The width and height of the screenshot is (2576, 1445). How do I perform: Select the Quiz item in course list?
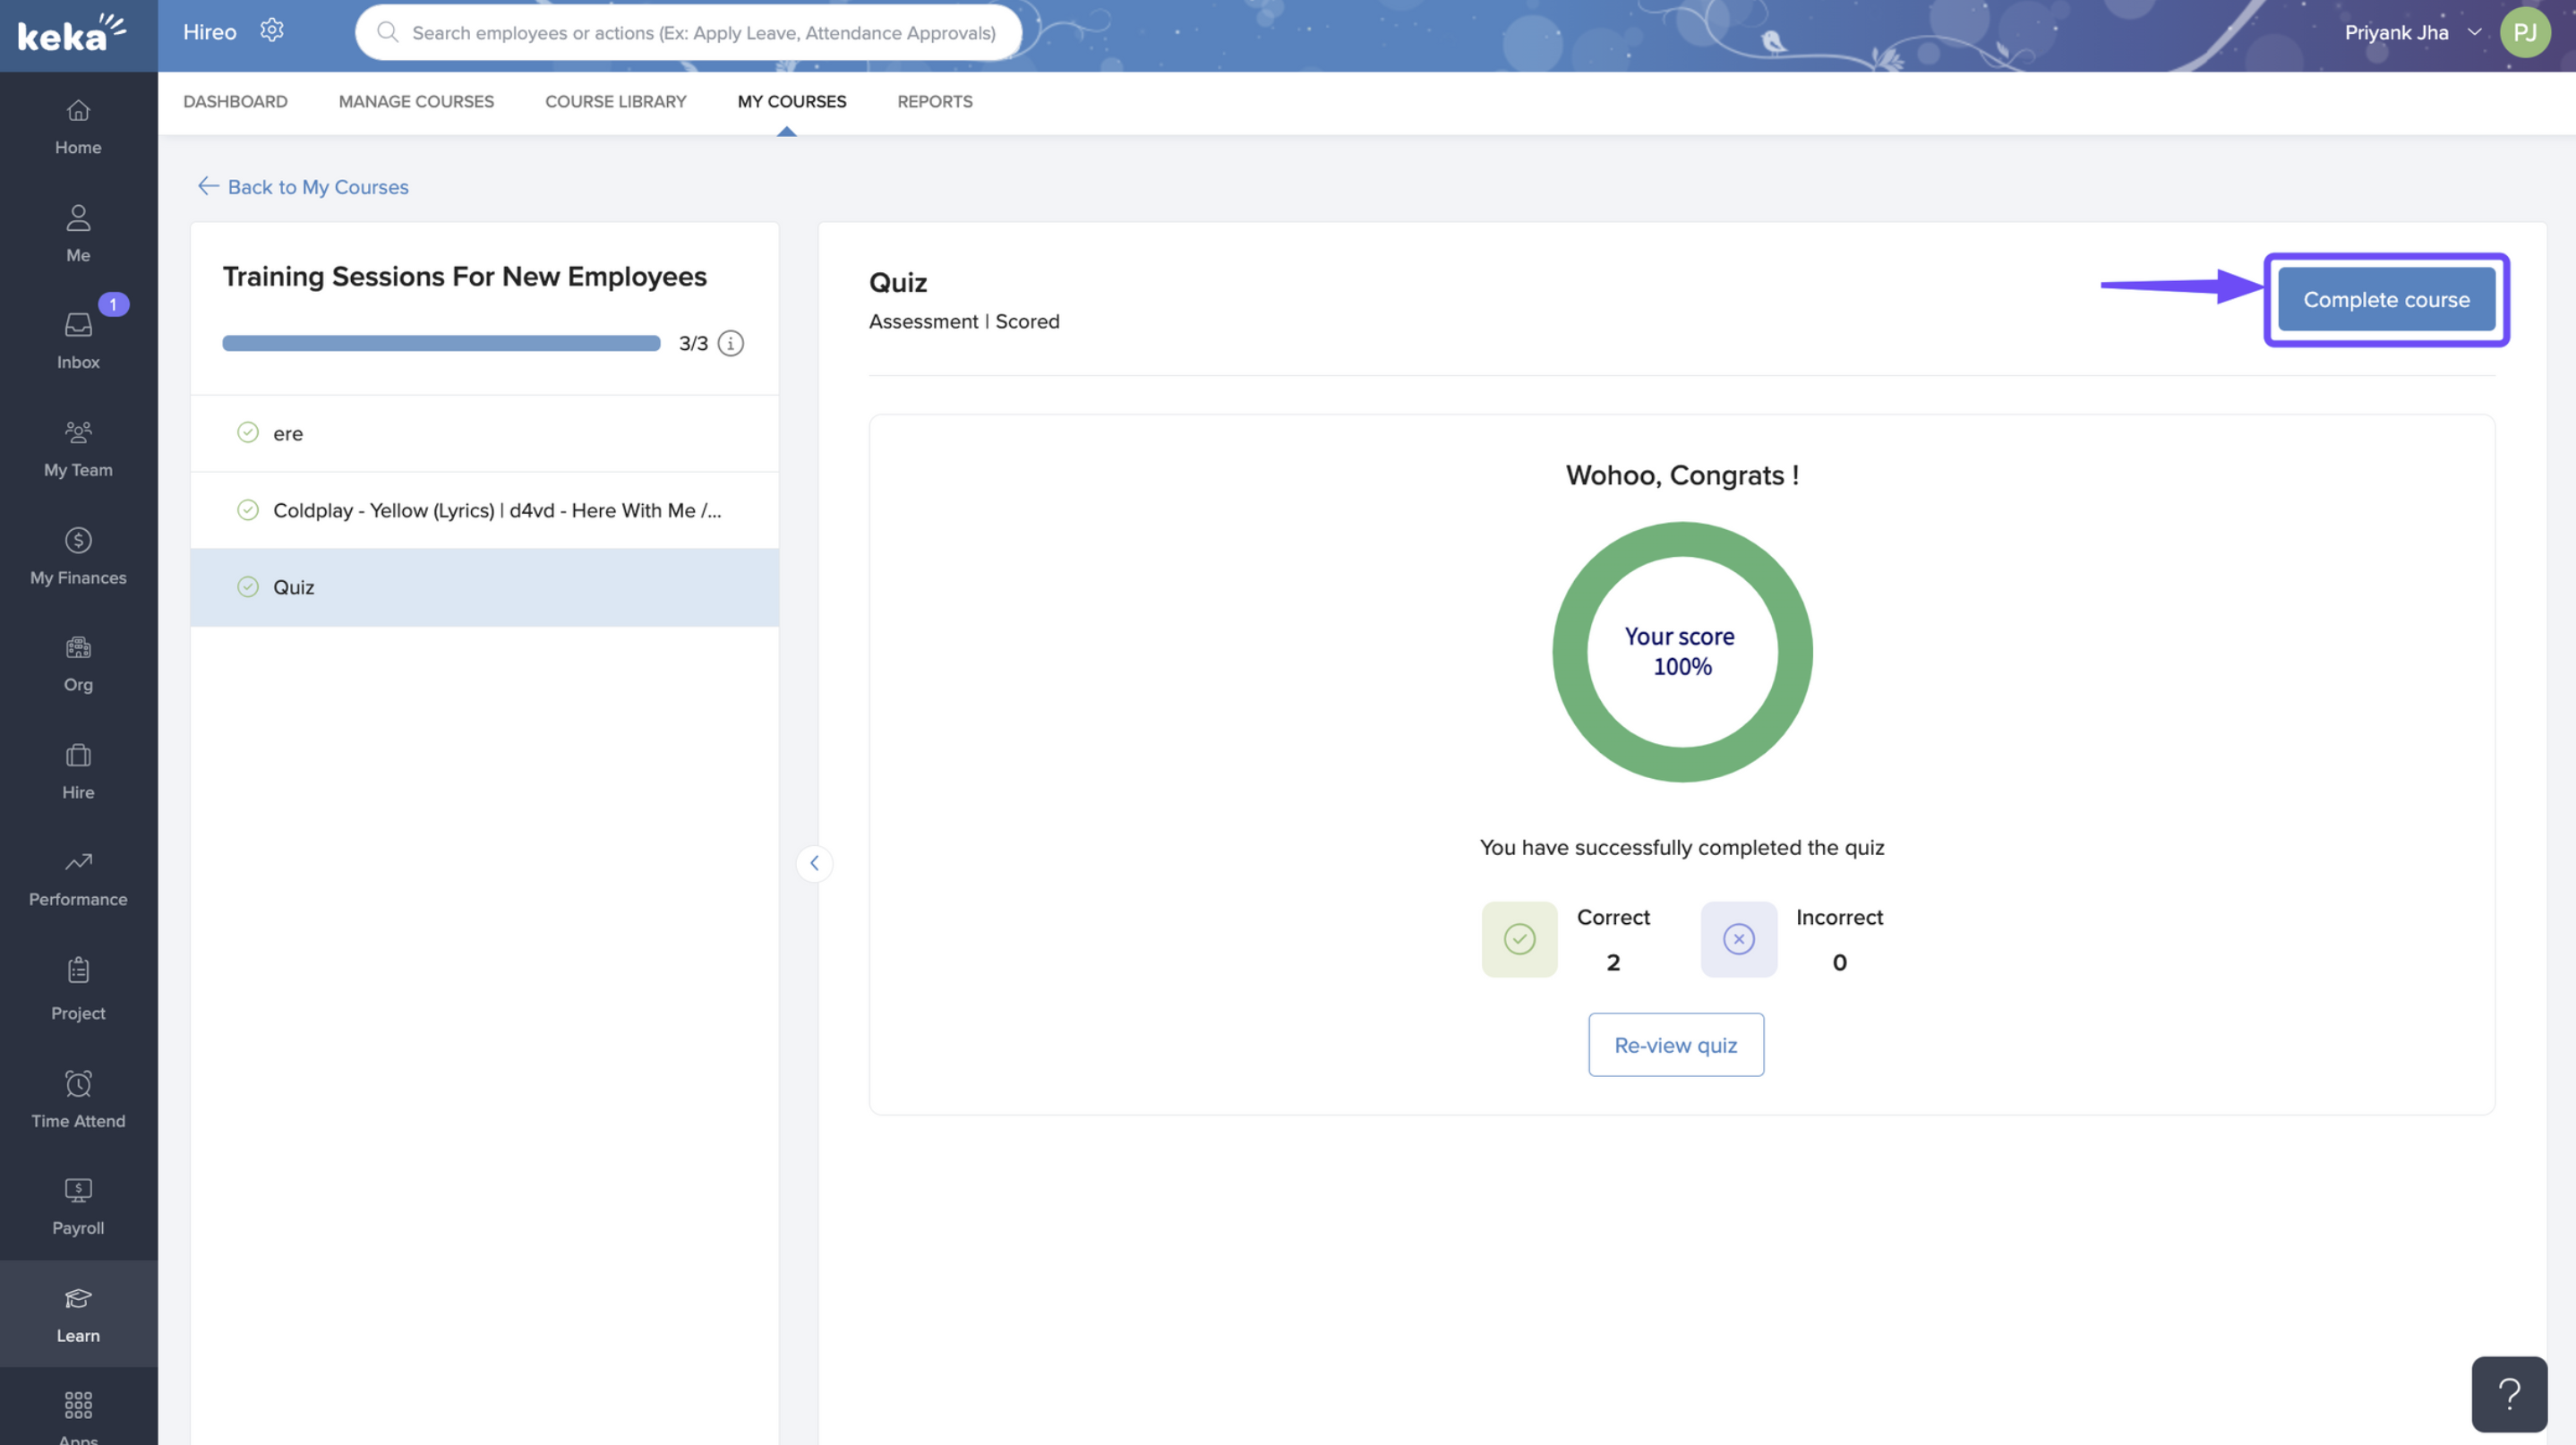(x=294, y=587)
